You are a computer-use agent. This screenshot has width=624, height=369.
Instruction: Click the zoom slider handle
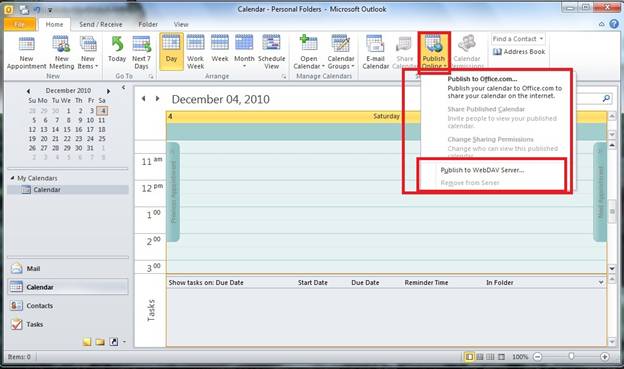click(x=571, y=356)
